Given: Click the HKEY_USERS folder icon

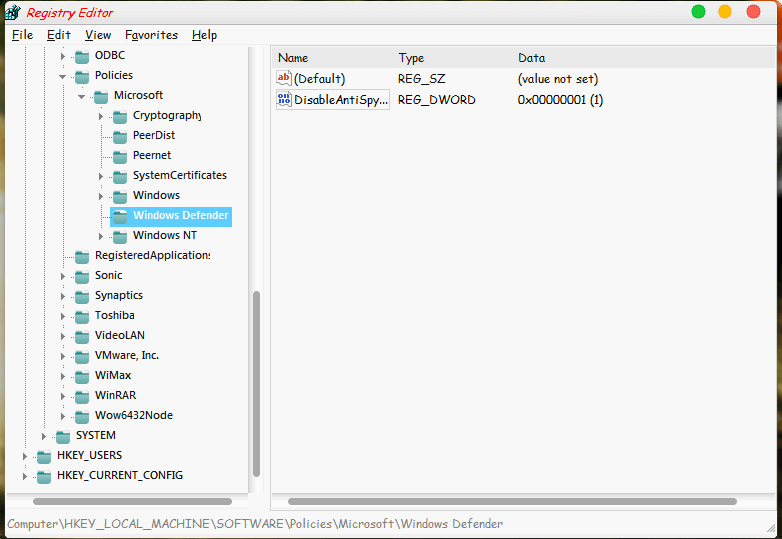Looking at the screenshot, I should pyautogui.click(x=44, y=457).
